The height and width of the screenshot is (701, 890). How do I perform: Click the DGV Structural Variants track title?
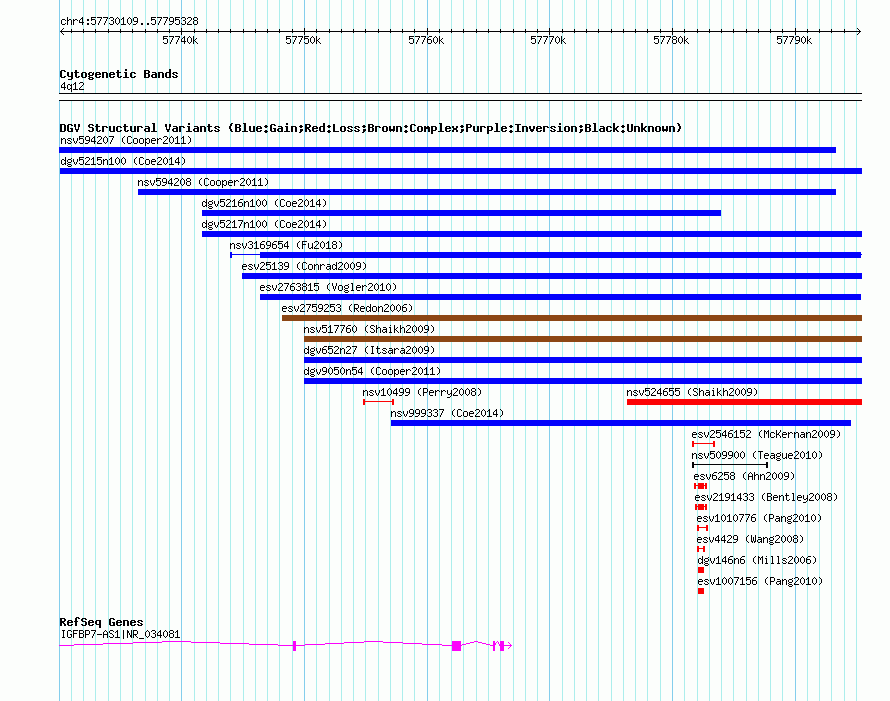click(x=371, y=128)
